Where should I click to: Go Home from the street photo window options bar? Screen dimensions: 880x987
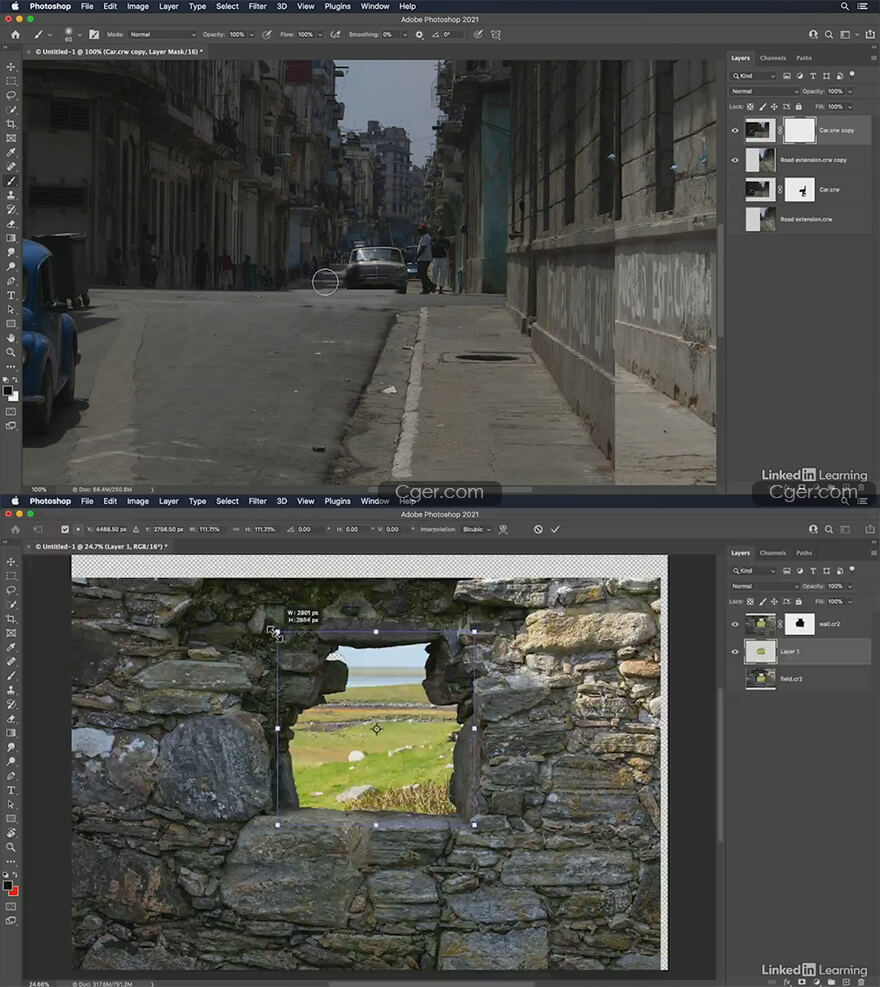click(15, 35)
